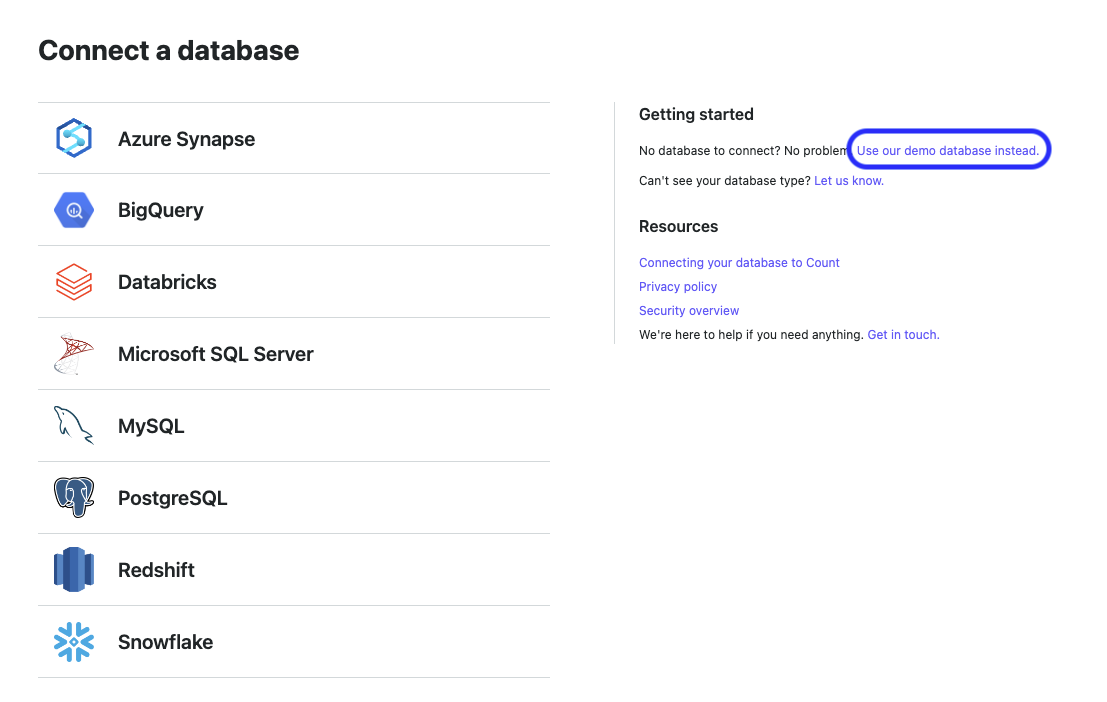Click the MySQL dolphin icon

point(73,426)
